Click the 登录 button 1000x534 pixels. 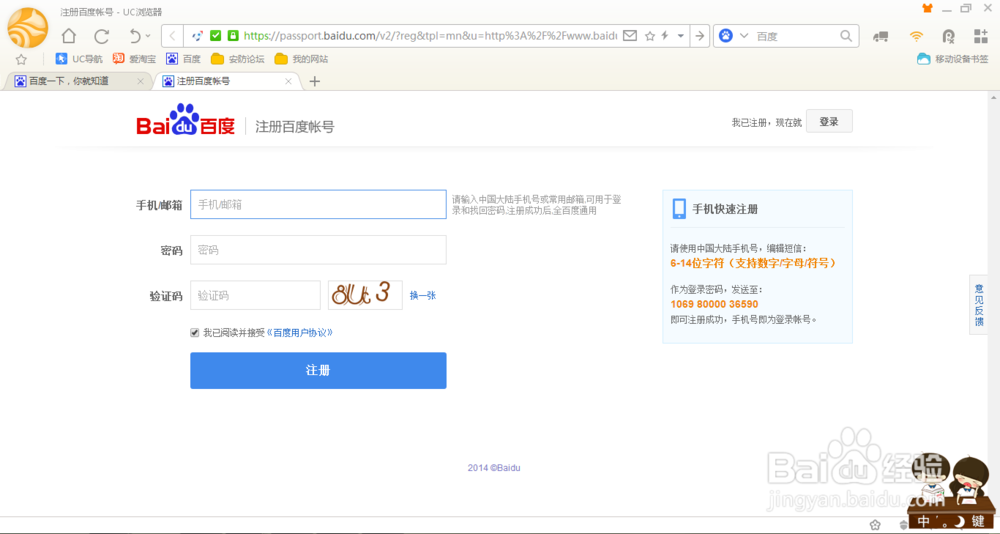pyautogui.click(x=829, y=121)
